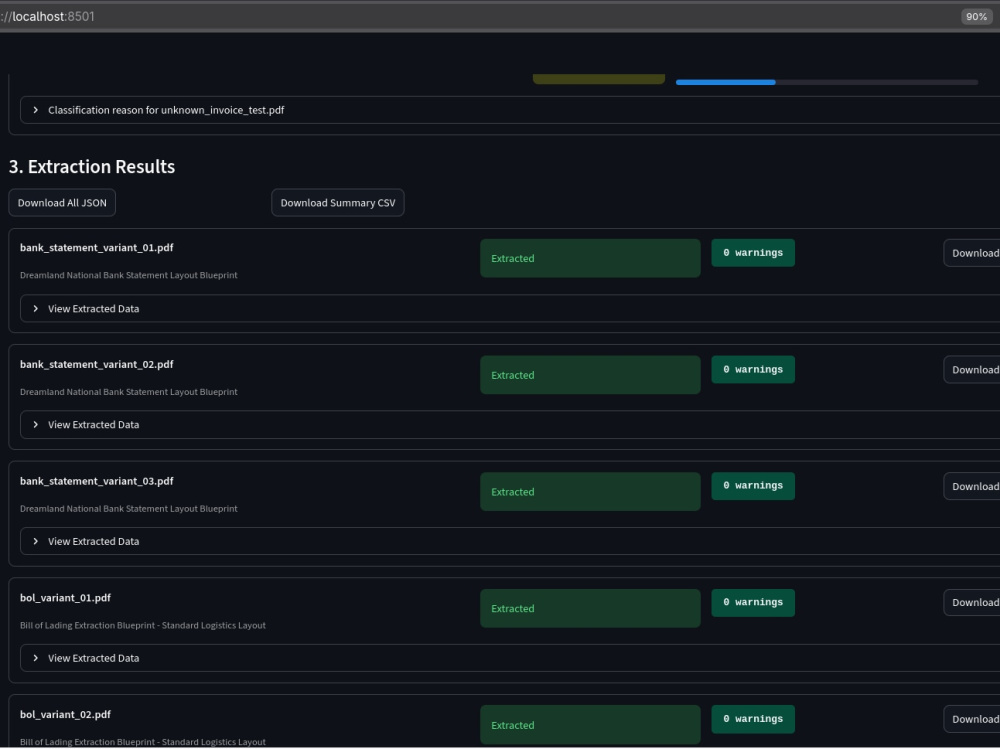The width and height of the screenshot is (1000, 749).
Task: Download result for bank_statement_variant_03.pdf
Action: click(x=972, y=487)
